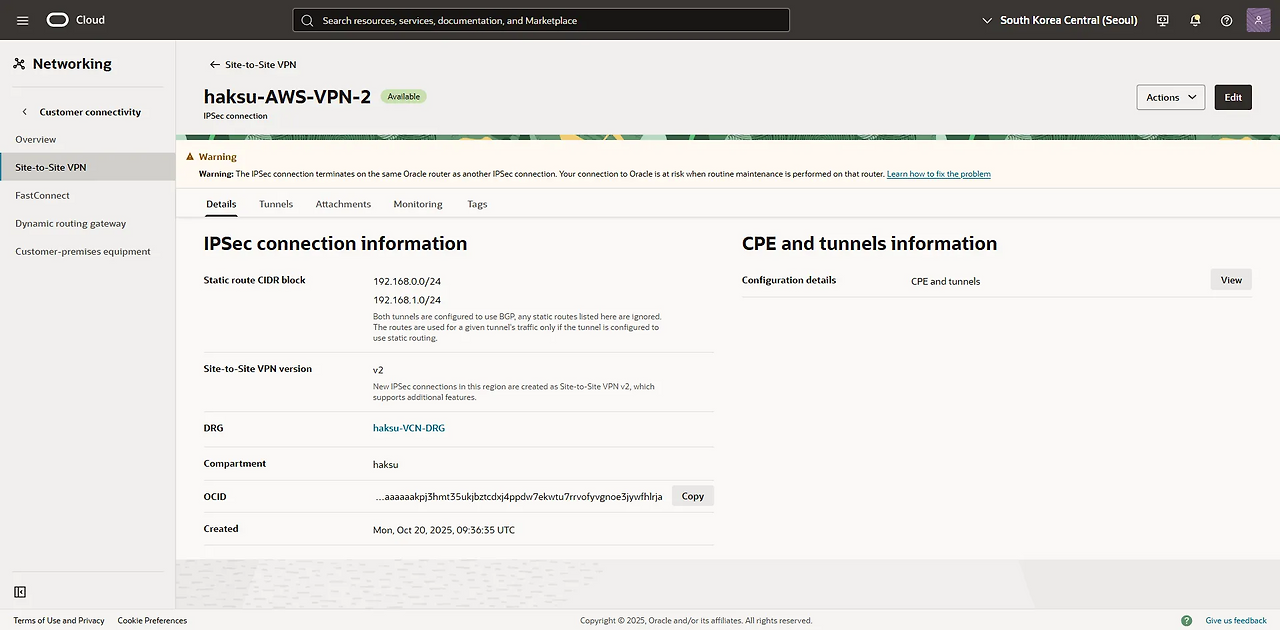Open the Actions dropdown menu
Image resolution: width=1280 pixels, height=630 pixels.
point(1170,97)
